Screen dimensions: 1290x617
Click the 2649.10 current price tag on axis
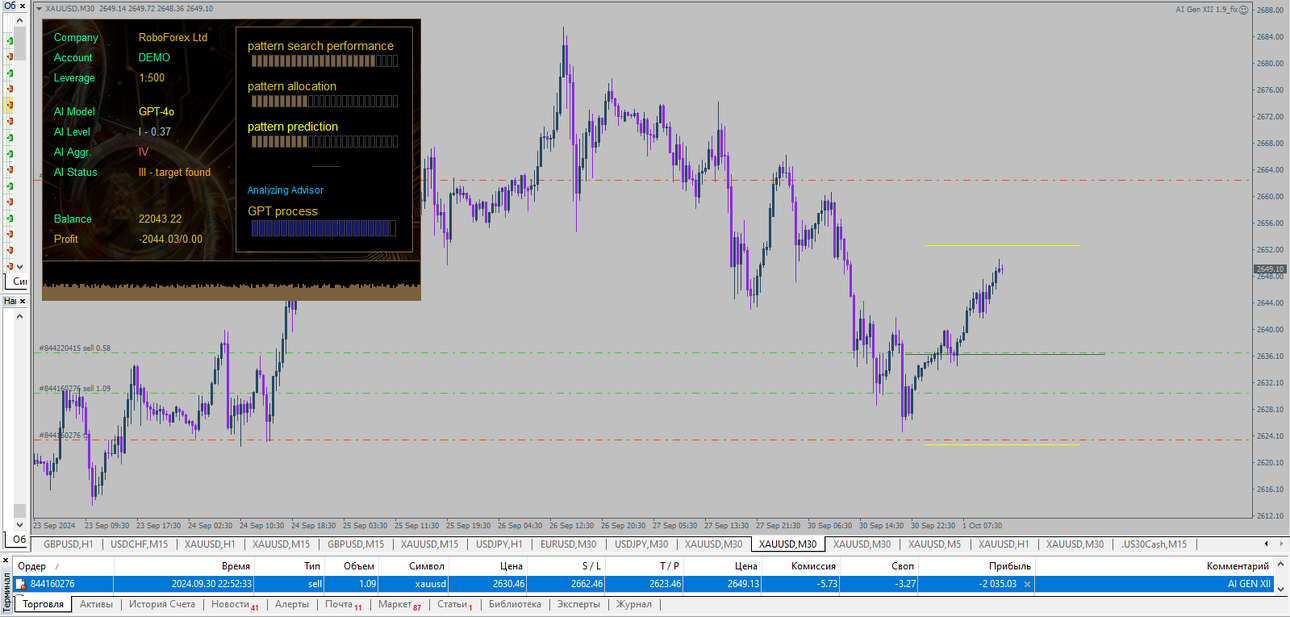[x=1270, y=269]
